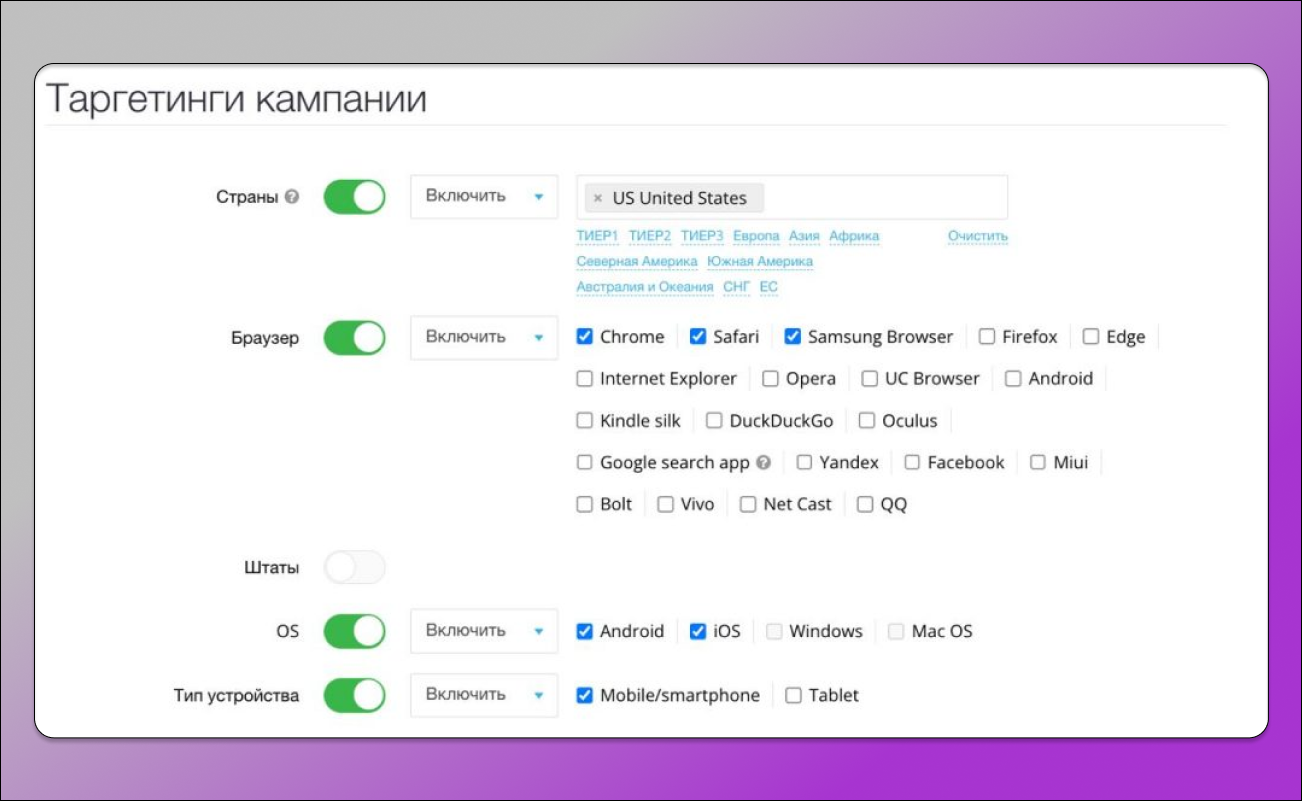This screenshot has height=801, width=1302.
Task: Disable the Браузер targeting switch
Action: click(354, 337)
